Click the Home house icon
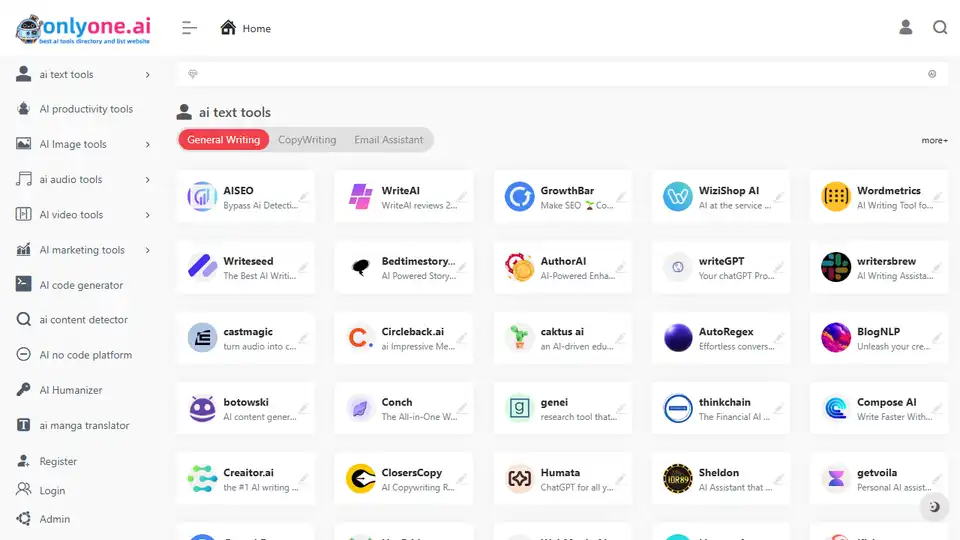Screen dimensions: 960x540 click(228, 28)
